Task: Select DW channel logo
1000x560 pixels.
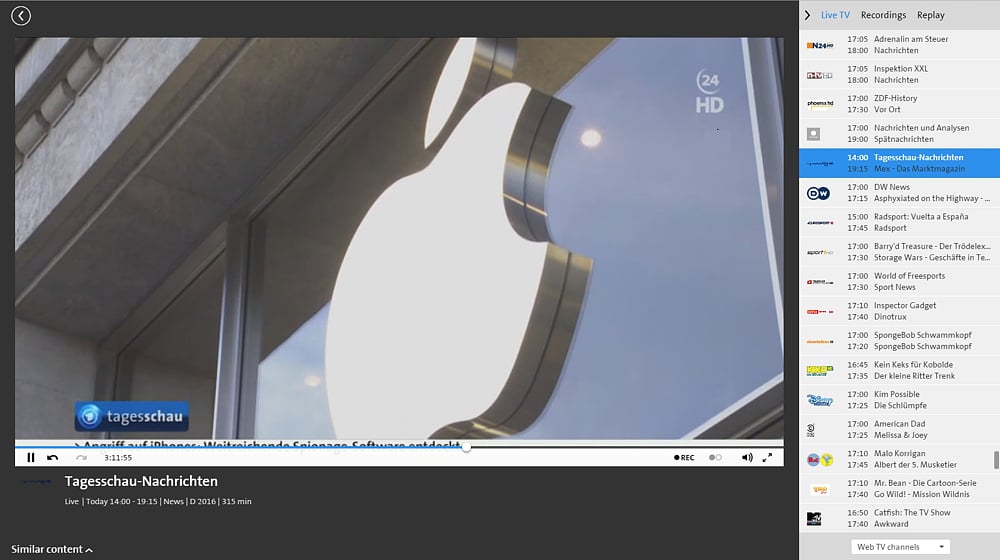Action: tap(818, 193)
